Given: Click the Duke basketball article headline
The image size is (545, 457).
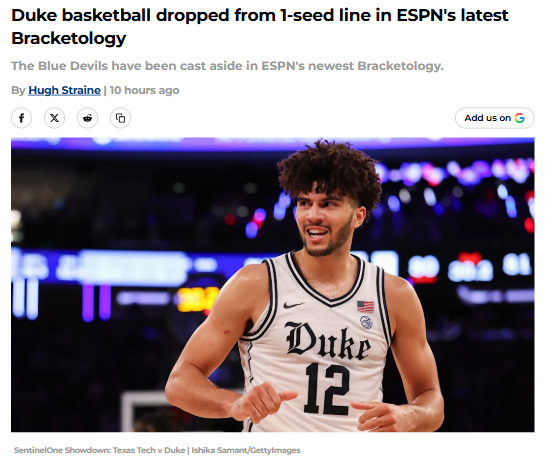Looking at the screenshot, I should click(260, 26).
